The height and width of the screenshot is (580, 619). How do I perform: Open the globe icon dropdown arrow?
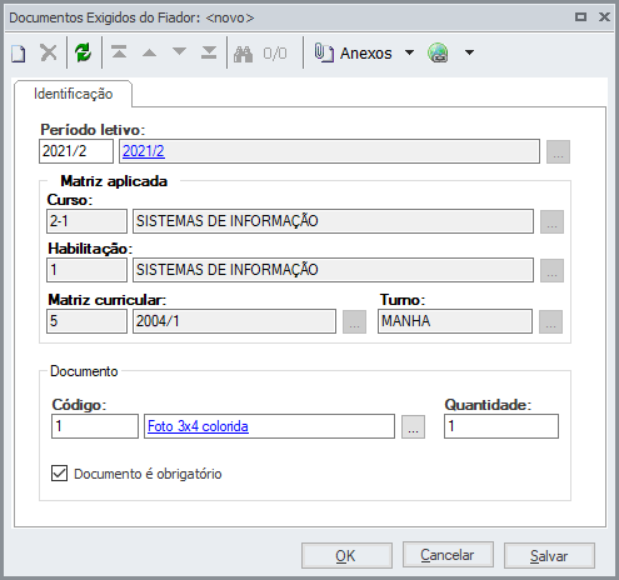[x=469, y=54]
